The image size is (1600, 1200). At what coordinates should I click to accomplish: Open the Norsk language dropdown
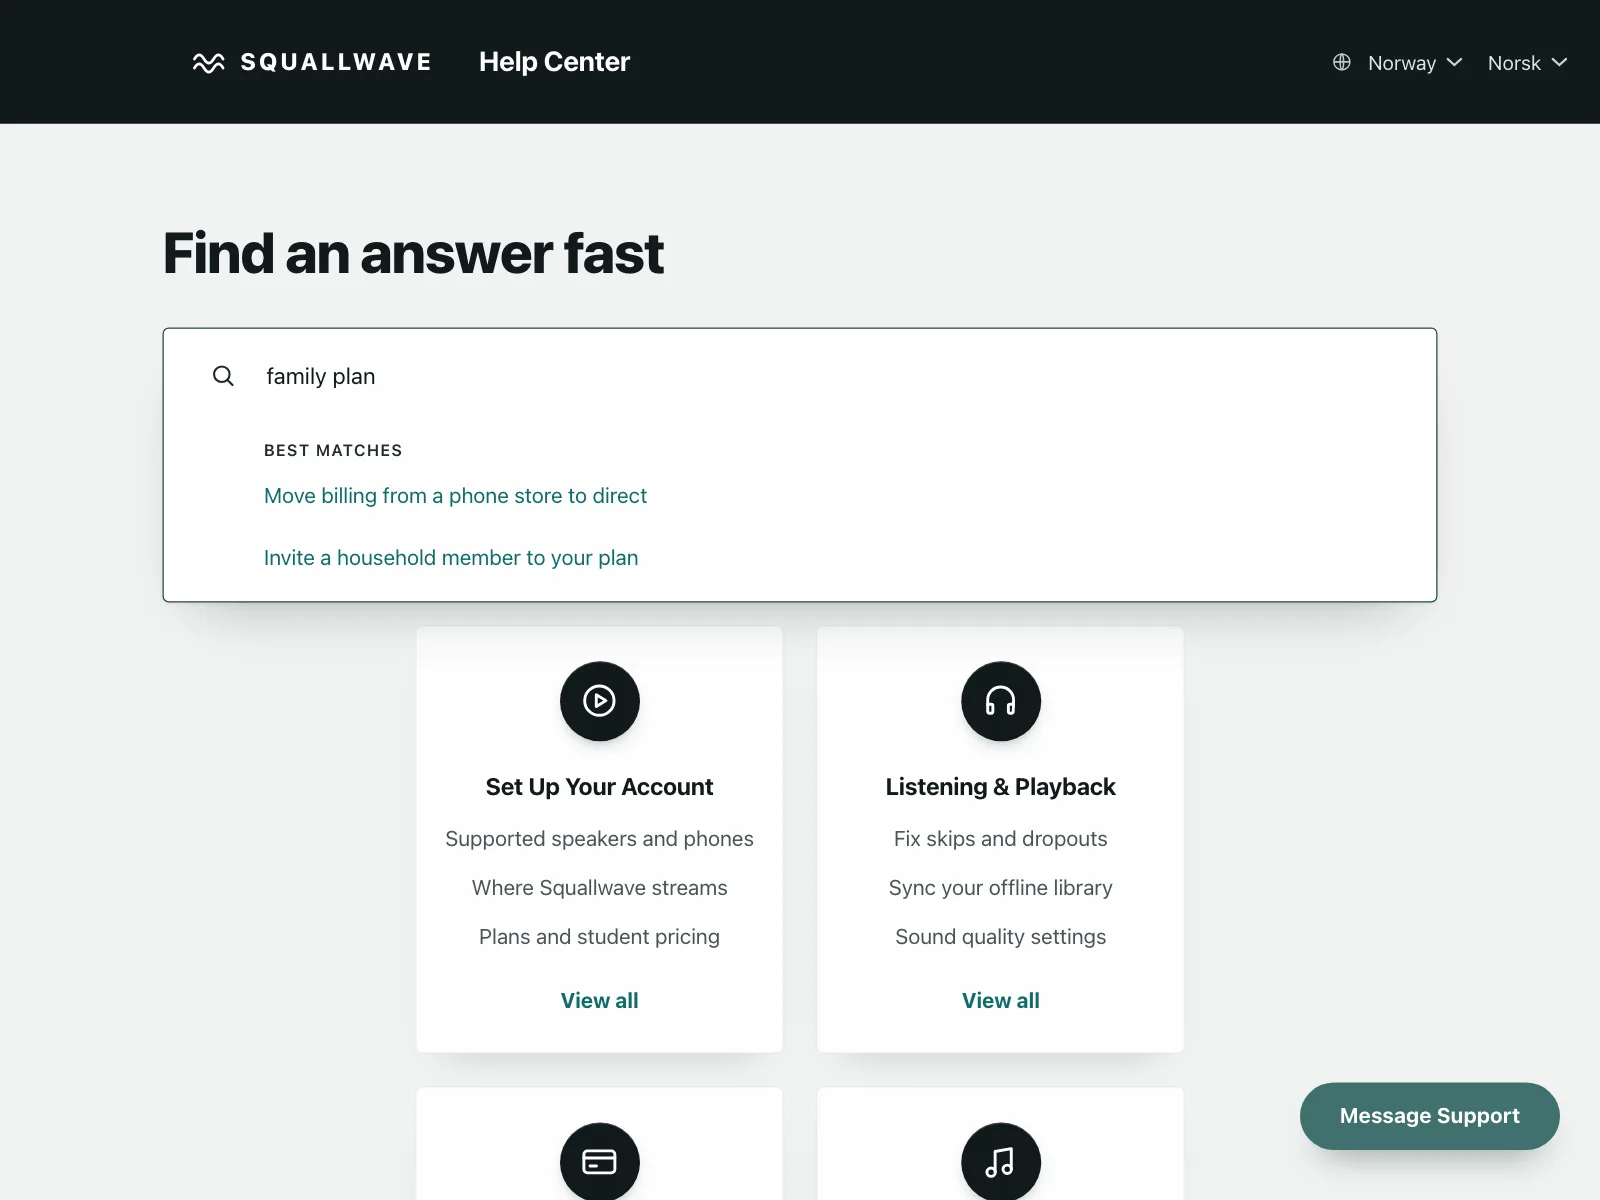coord(1527,62)
